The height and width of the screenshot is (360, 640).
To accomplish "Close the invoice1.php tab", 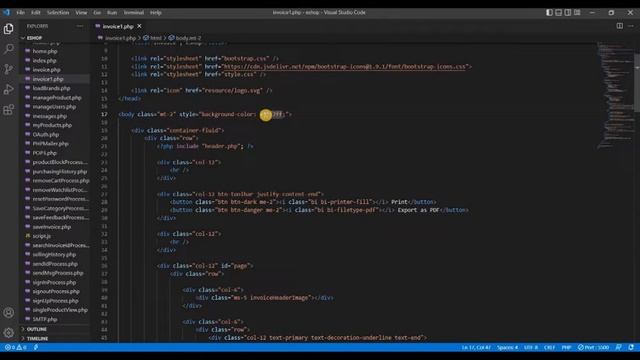I will click(139, 26).
